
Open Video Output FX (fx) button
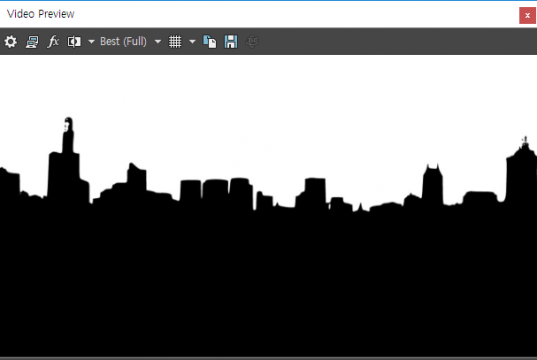53,42
